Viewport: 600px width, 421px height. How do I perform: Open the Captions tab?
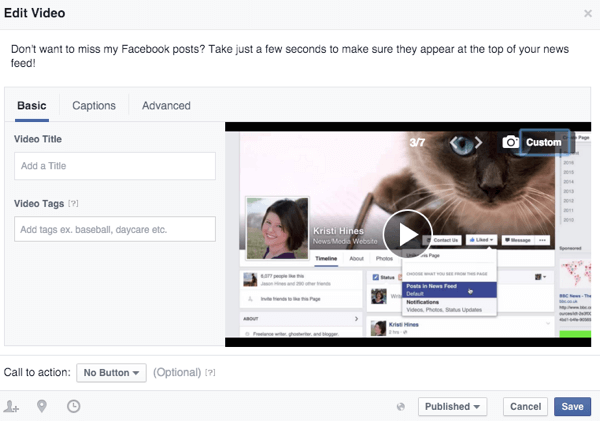coord(94,106)
